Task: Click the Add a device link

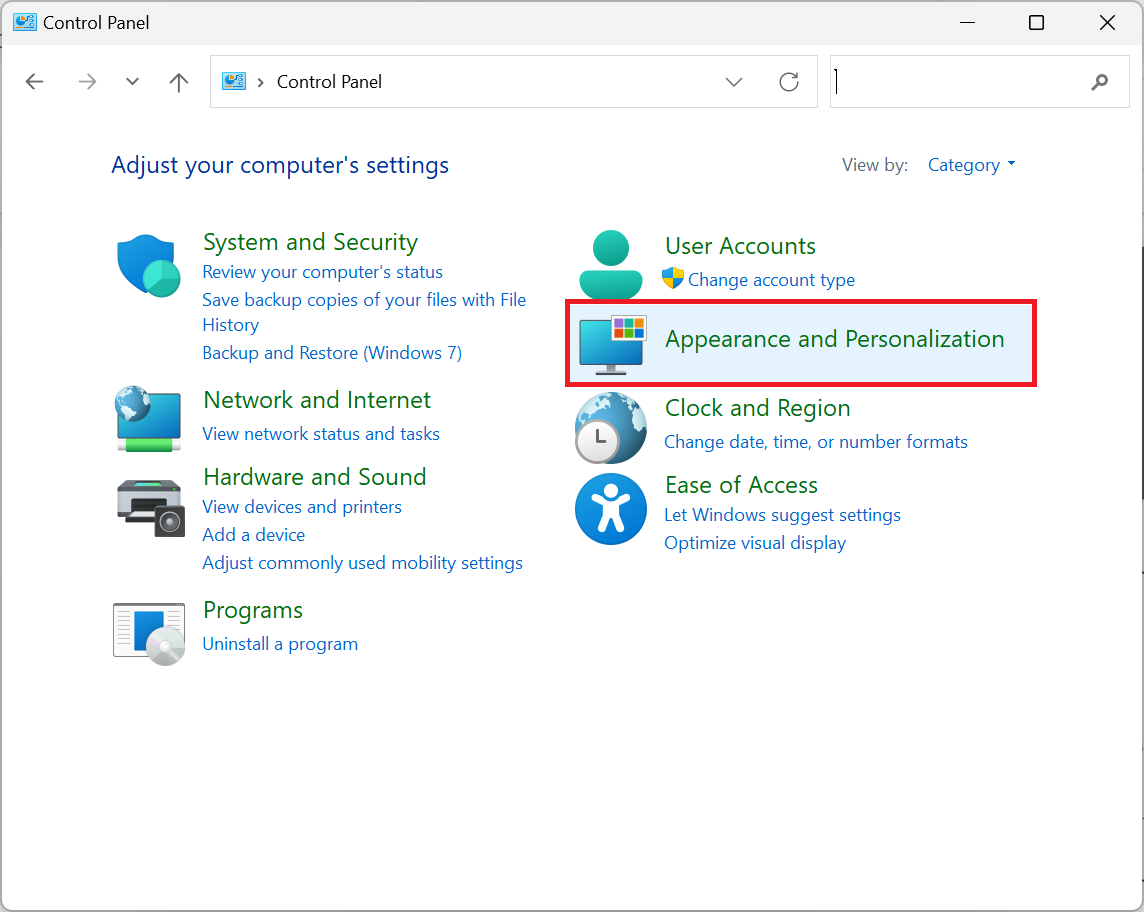Action: (x=253, y=535)
